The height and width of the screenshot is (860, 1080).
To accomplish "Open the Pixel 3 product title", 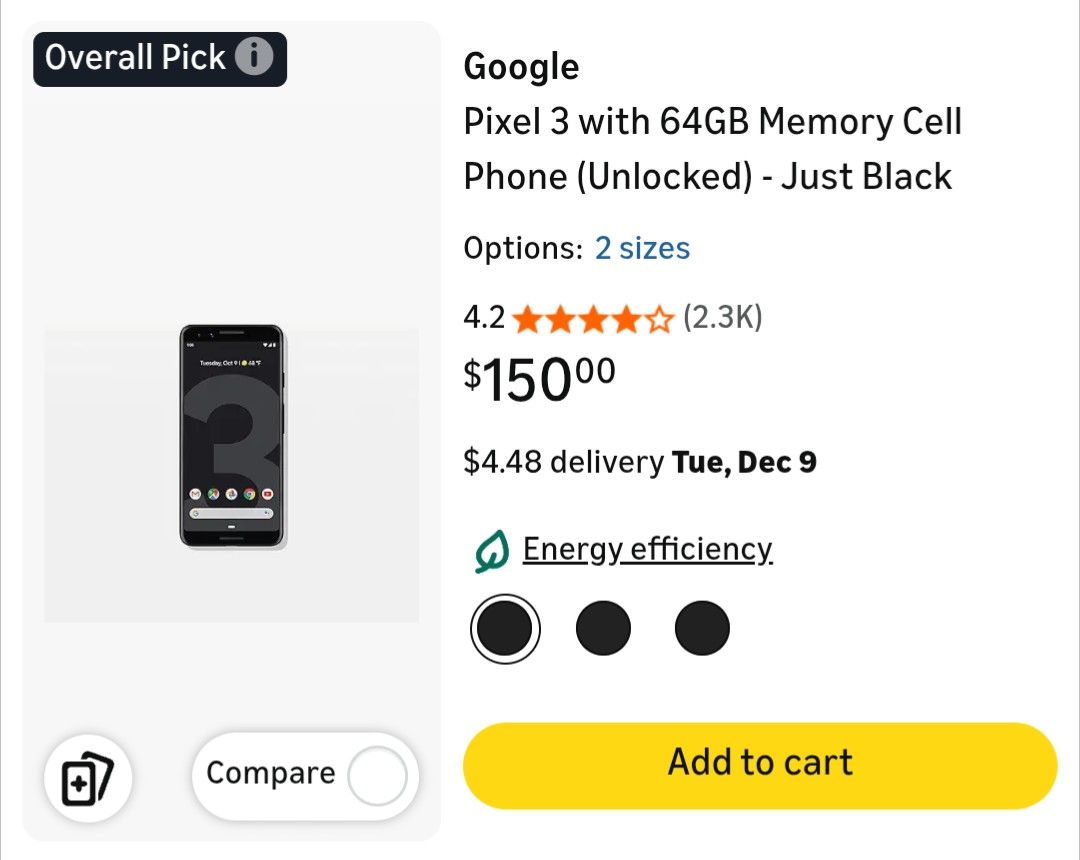I will [712, 148].
